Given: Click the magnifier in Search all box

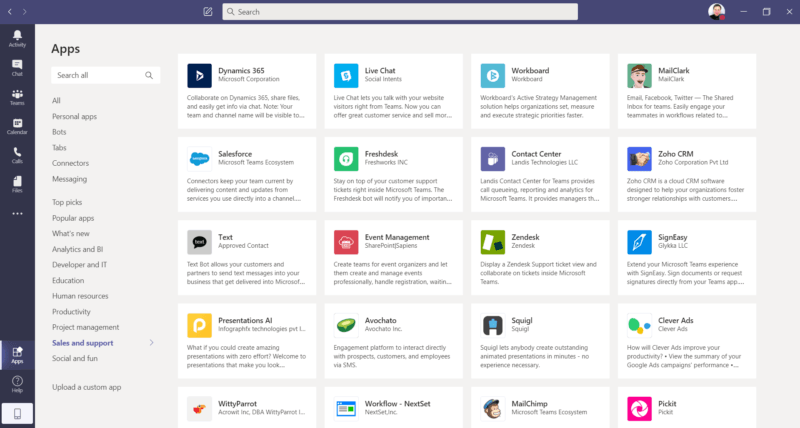Looking at the screenshot, I should click(x=148, y=75).
